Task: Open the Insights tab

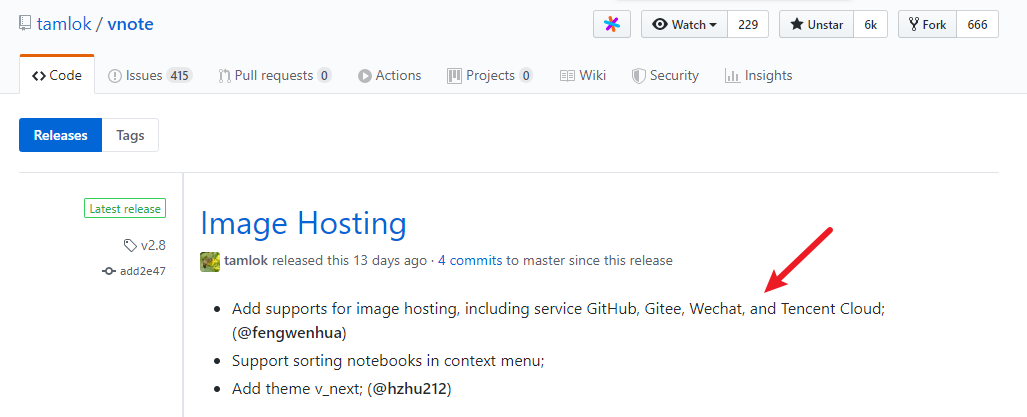Action: [x=759, y=76]
